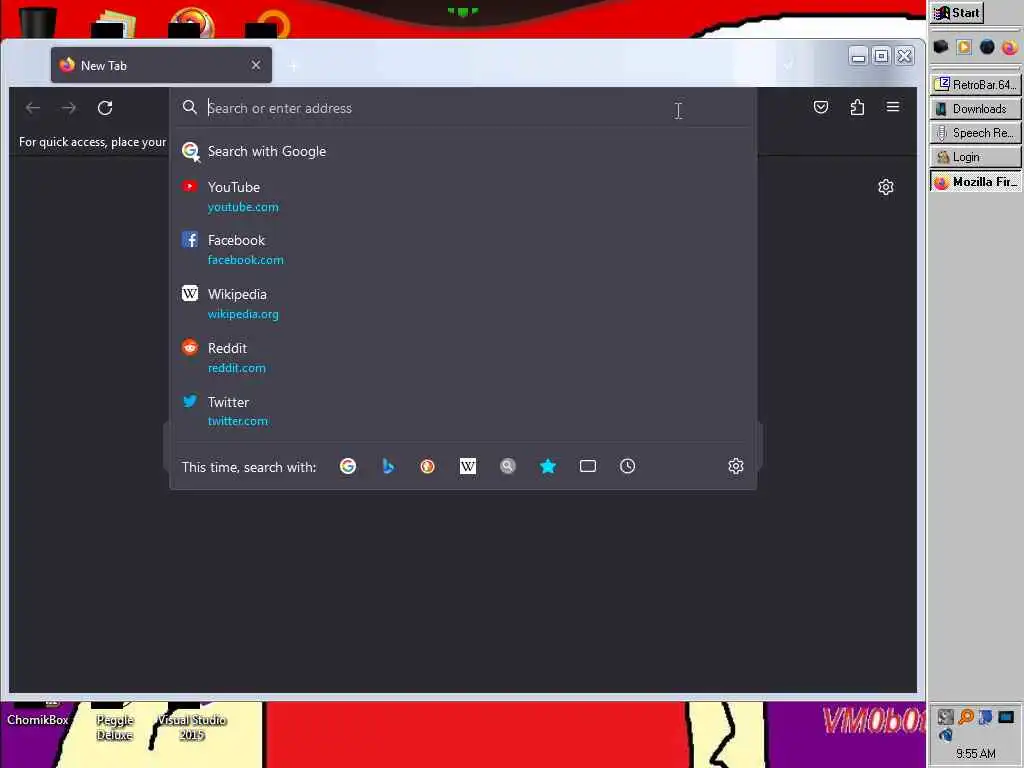Open the Twitter suggestion

[x=463, y=411]
